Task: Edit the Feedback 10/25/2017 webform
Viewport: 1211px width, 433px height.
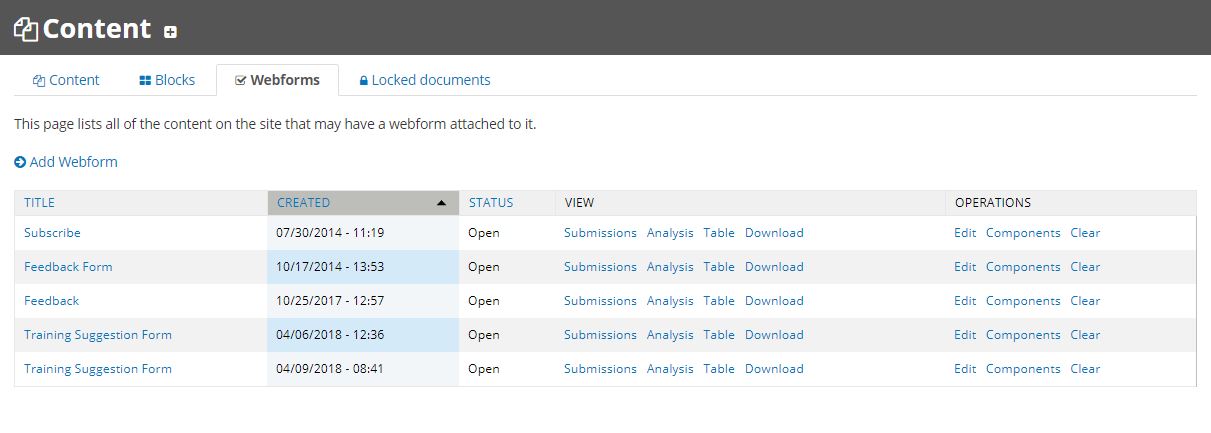Action: click(965, 301)
